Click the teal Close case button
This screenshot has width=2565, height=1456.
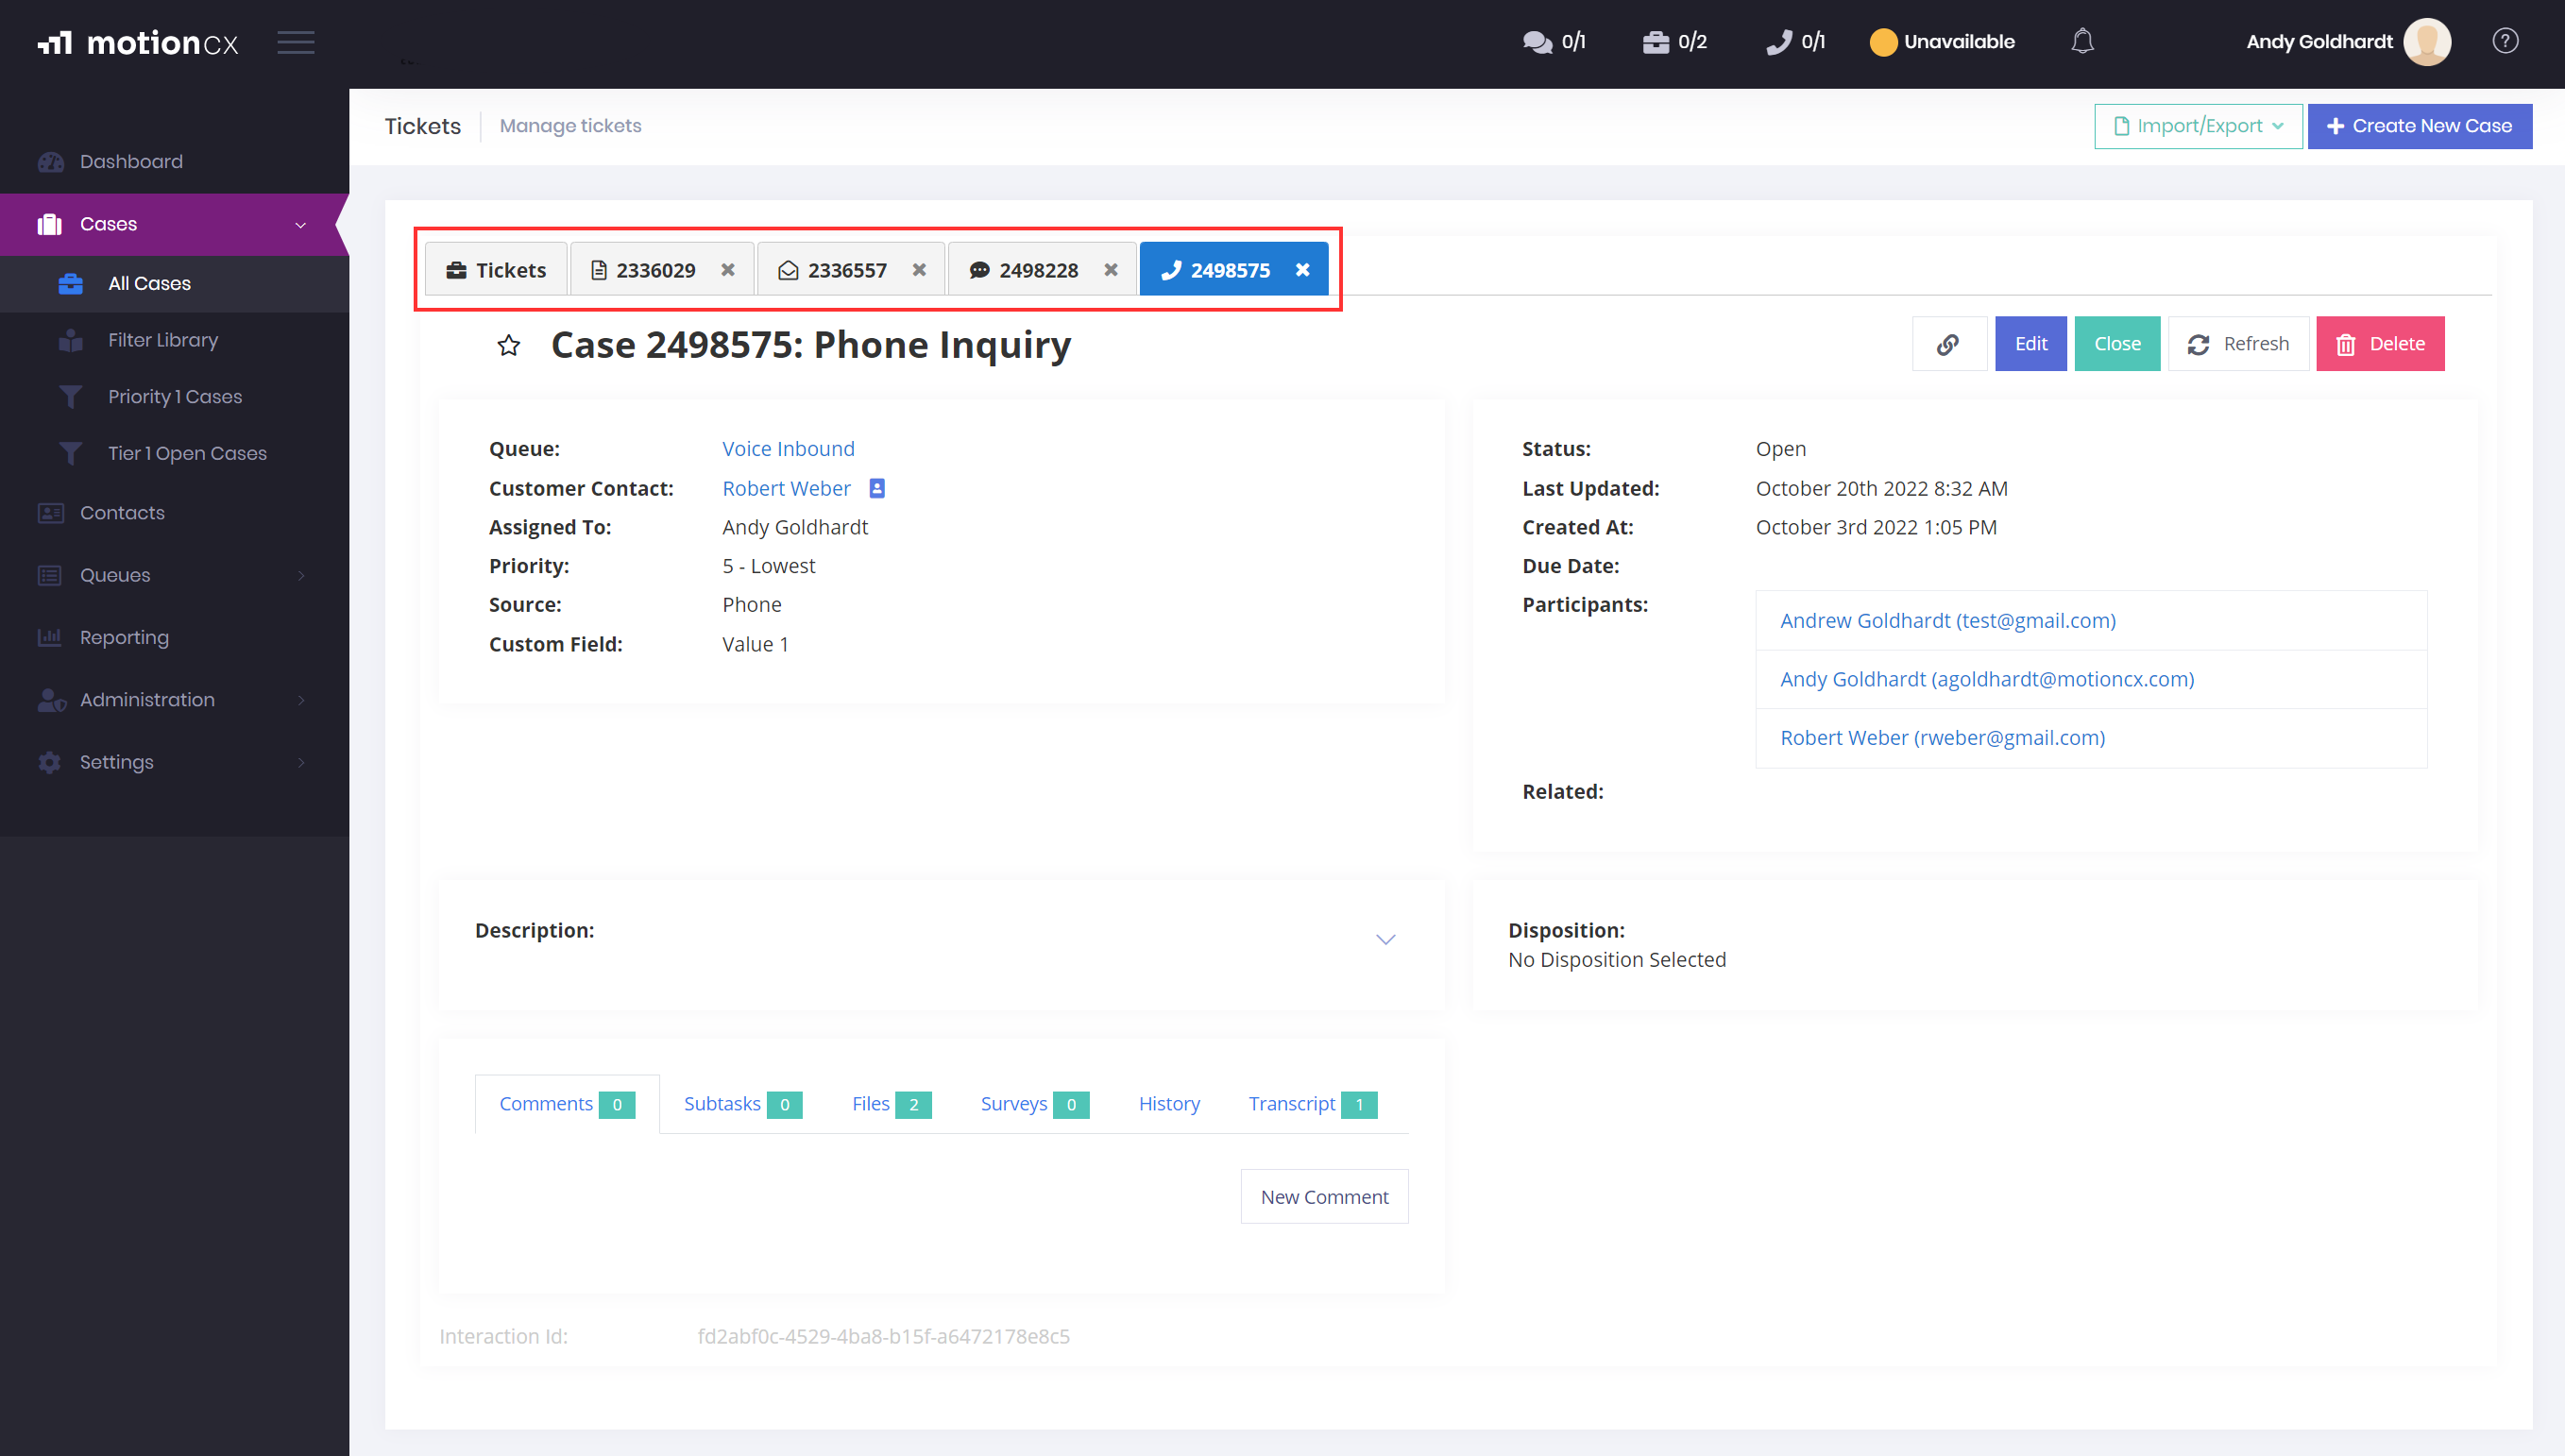coord(2117,344)
